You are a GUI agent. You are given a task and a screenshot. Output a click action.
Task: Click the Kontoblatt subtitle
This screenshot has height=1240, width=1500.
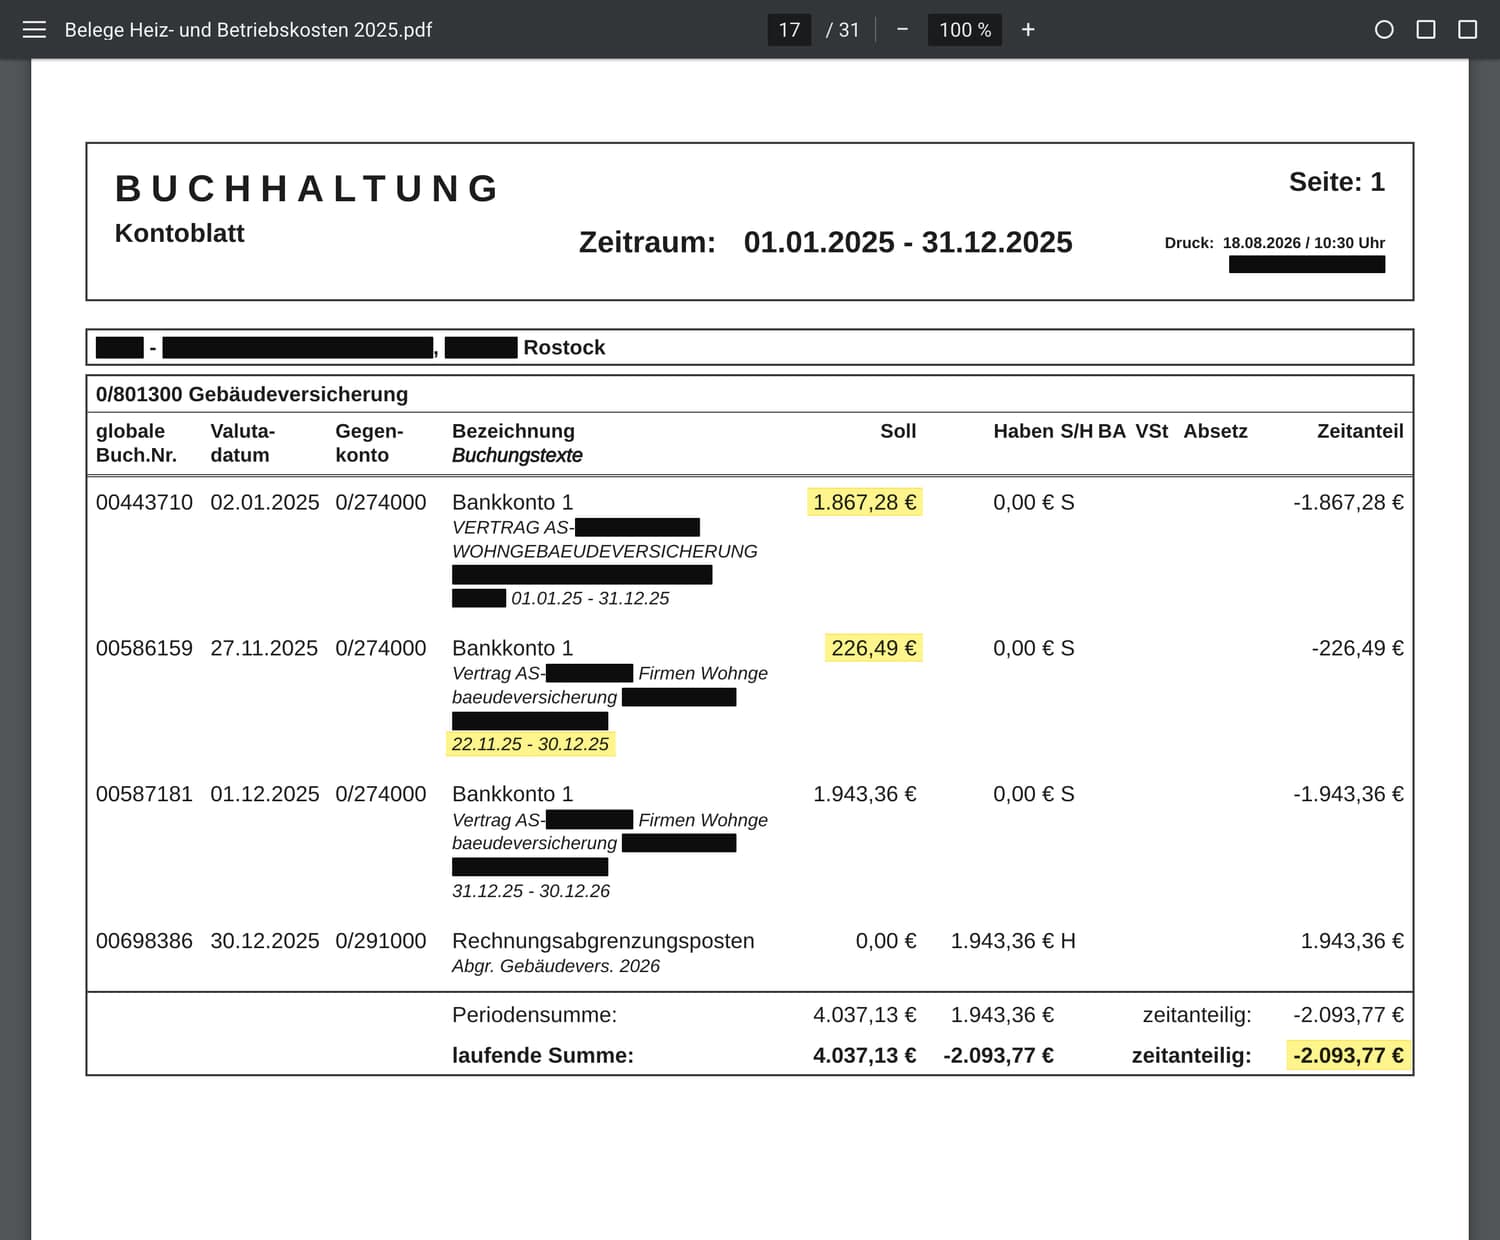pyautogui.click(x=180, y=233)
